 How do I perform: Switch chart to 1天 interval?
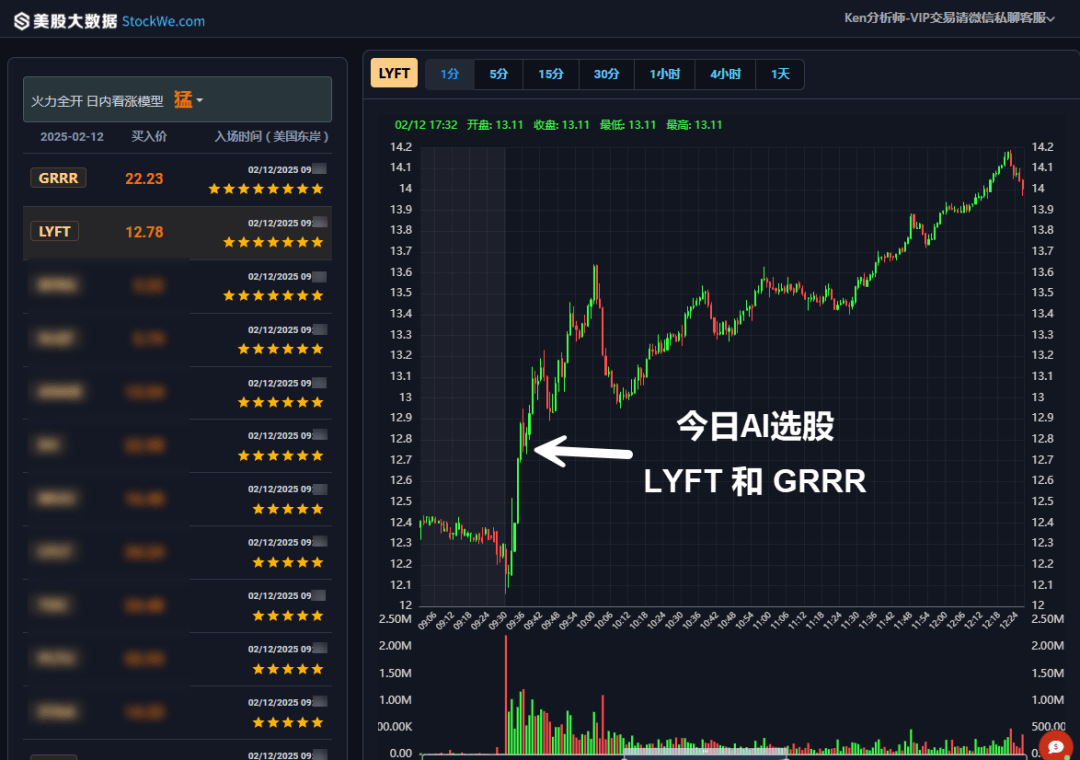tap(780, 74)
